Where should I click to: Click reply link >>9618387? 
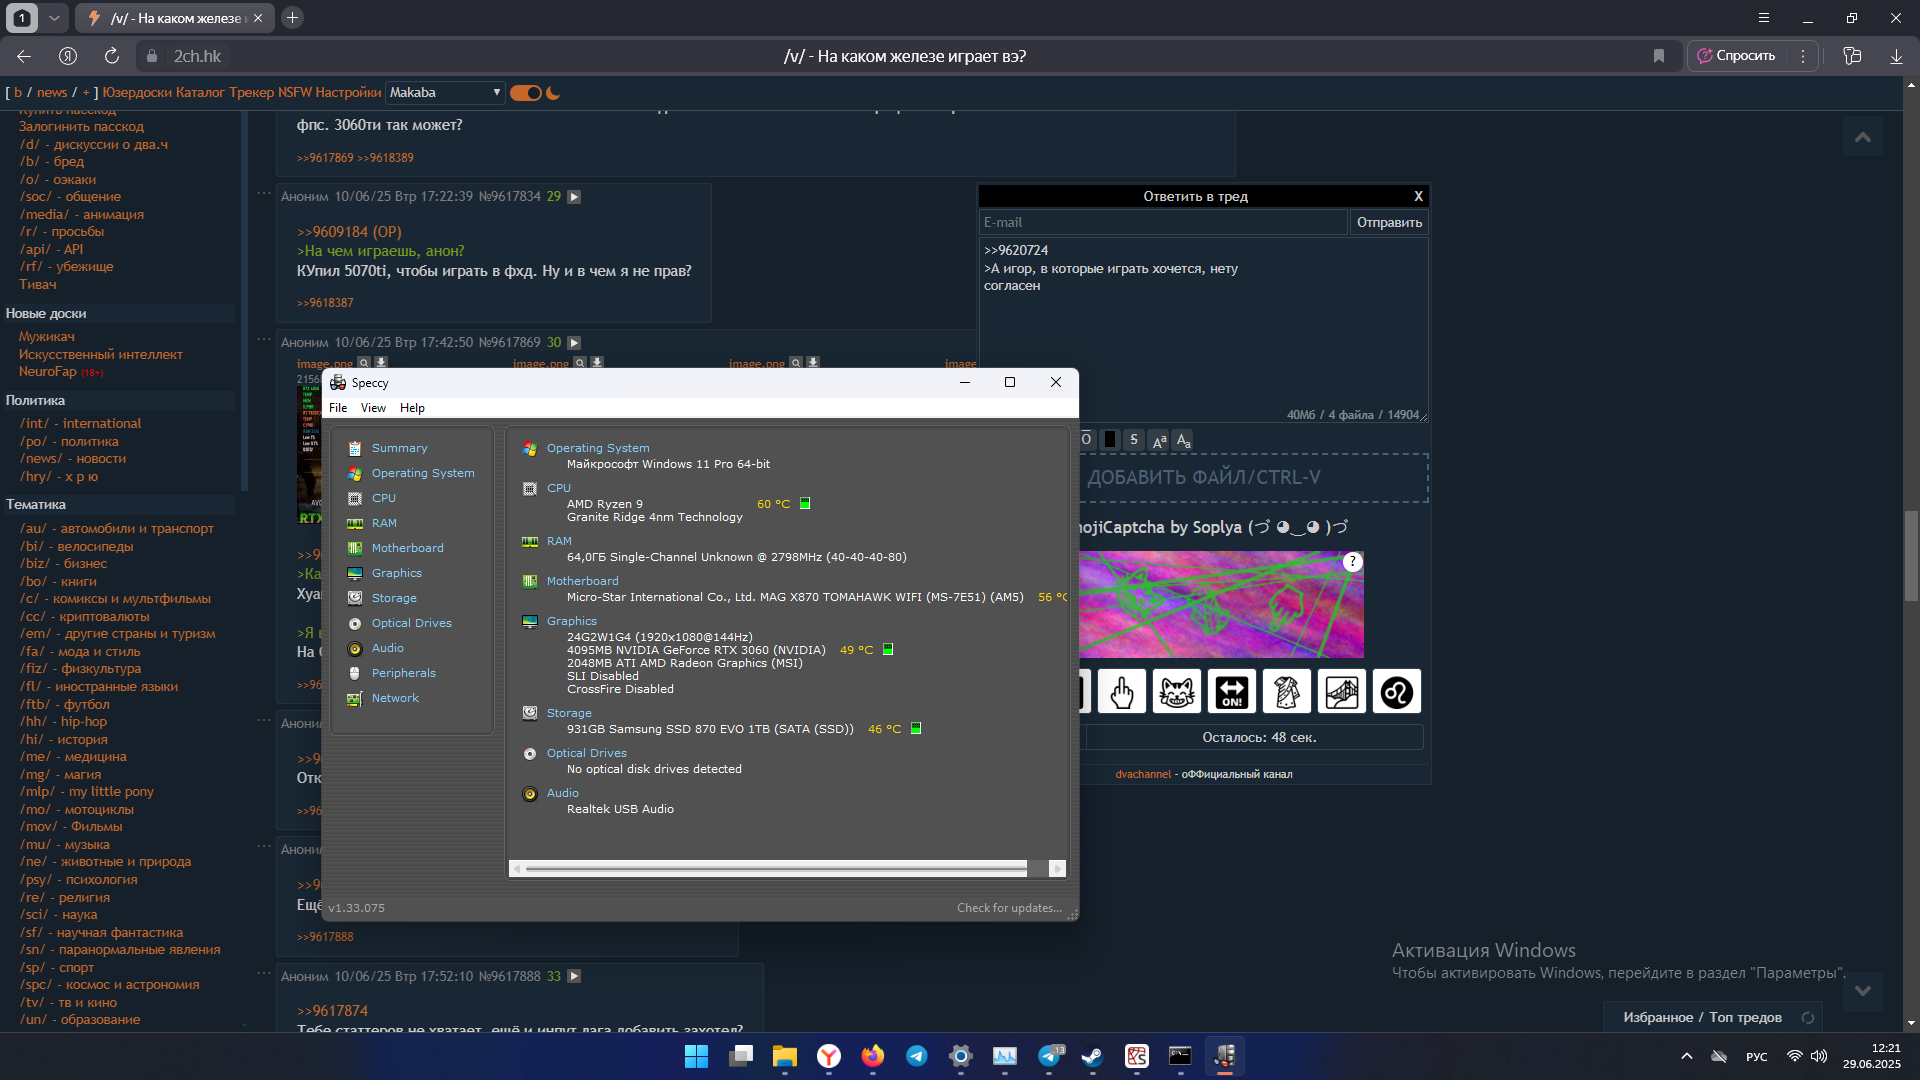325,303
